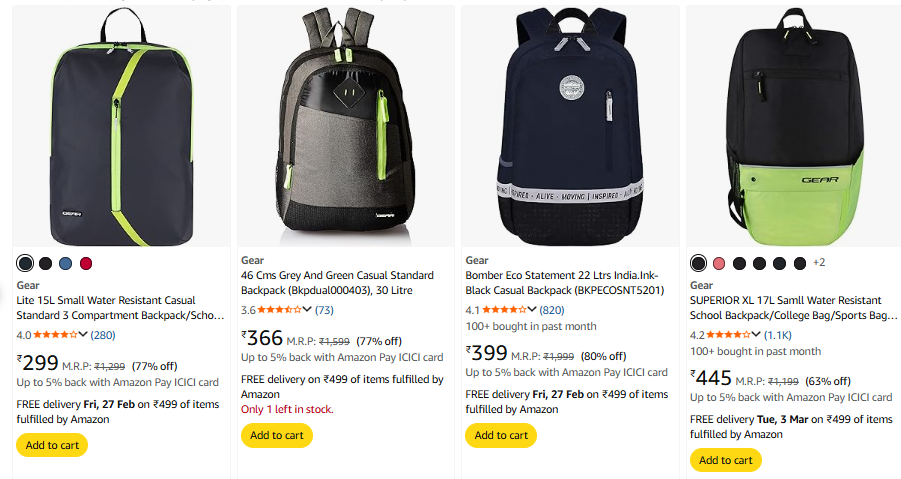Add SUPERIOR XL 17L backpack to cart
This screenshot has width=901, height=479.
point(725,460)
